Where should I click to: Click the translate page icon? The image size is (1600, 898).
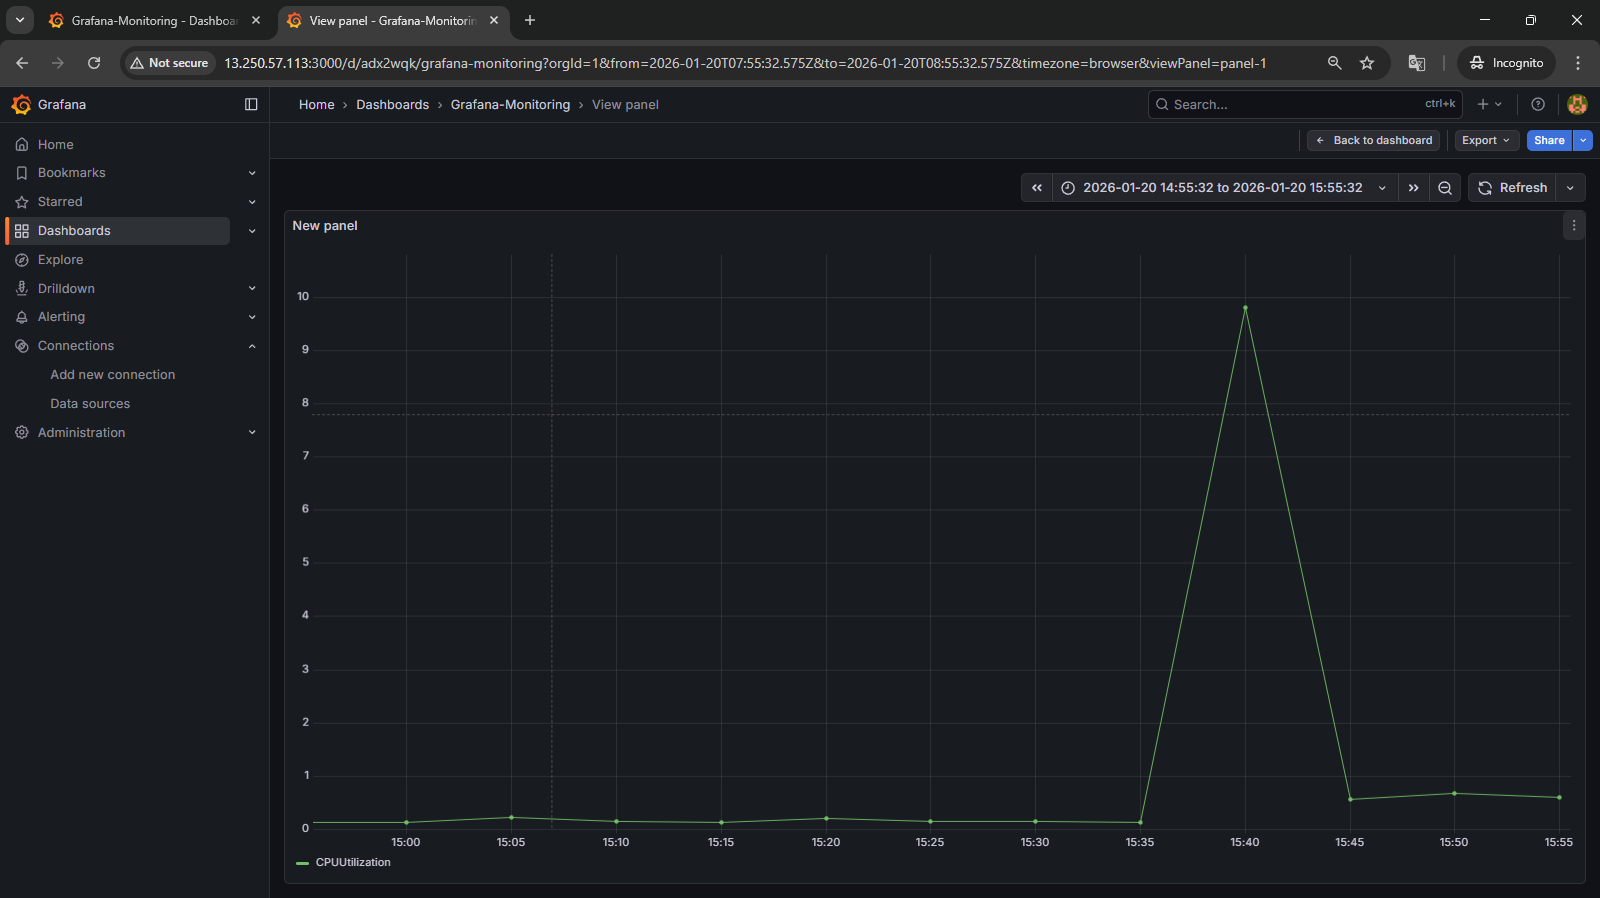coord(1417,63)
